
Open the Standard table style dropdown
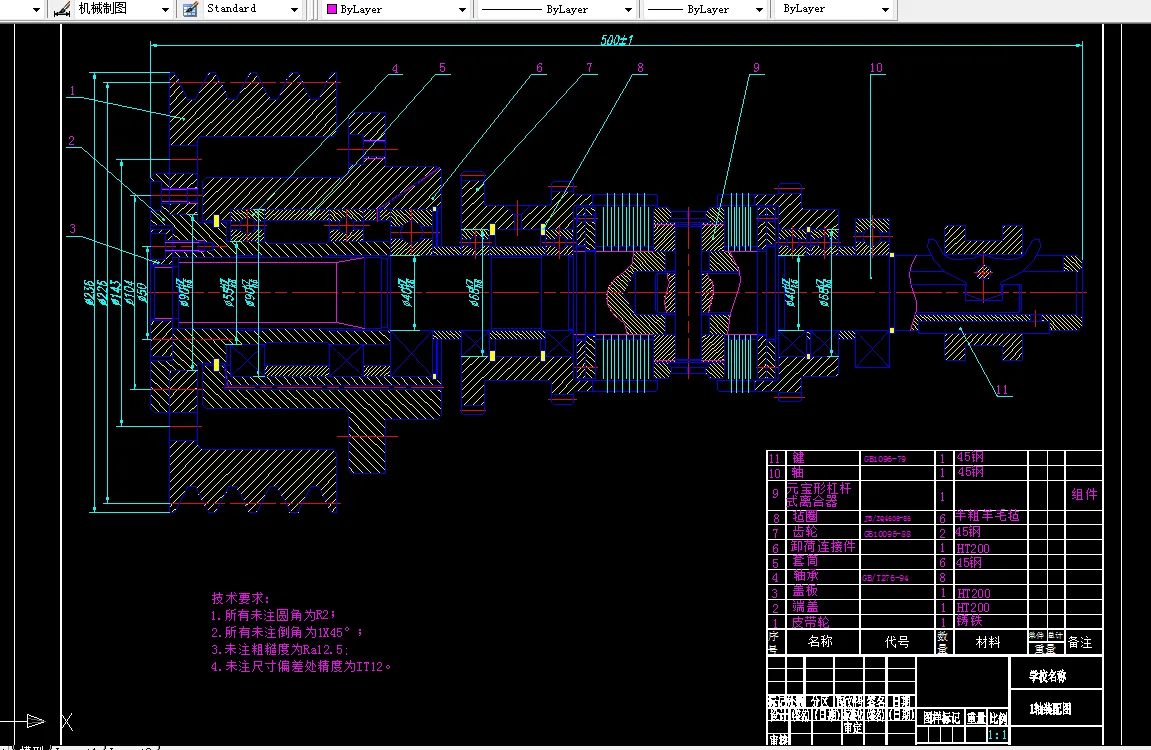[x=294, y=10]
